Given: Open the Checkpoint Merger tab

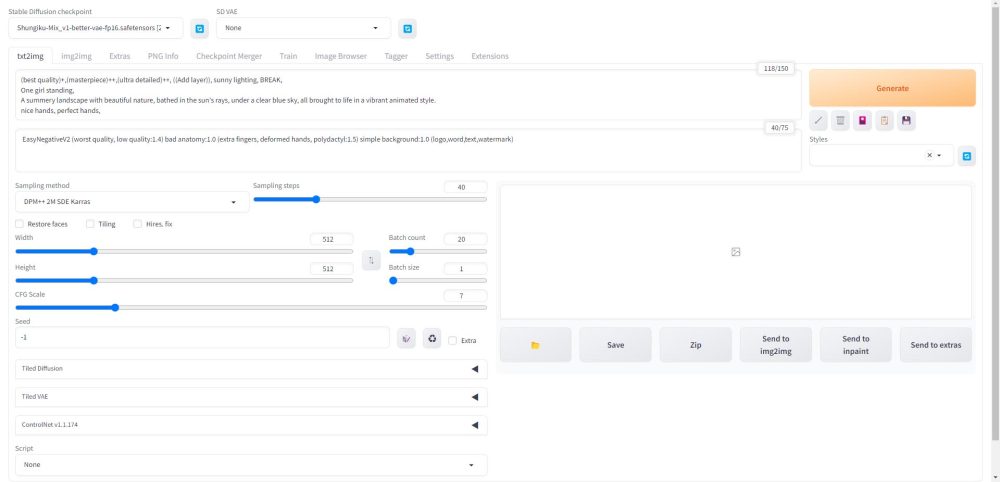Looking at the screenshot, I should point(229,56).
